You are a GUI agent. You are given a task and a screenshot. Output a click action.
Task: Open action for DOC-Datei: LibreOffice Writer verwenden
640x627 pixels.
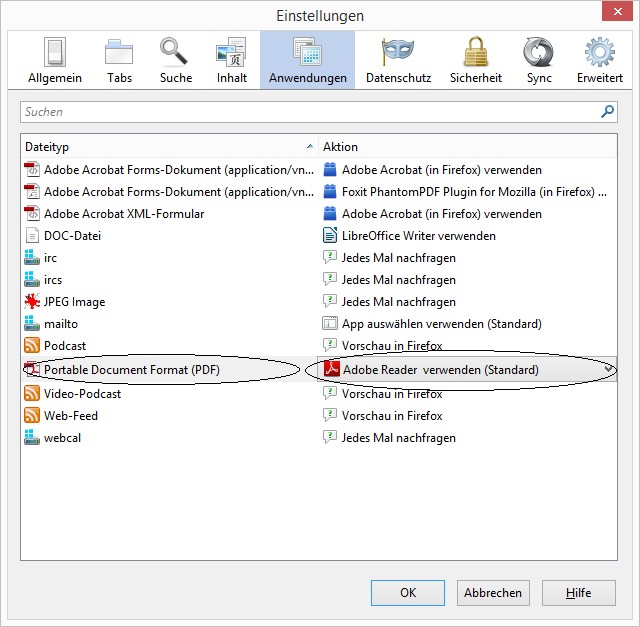click(468, 236)
